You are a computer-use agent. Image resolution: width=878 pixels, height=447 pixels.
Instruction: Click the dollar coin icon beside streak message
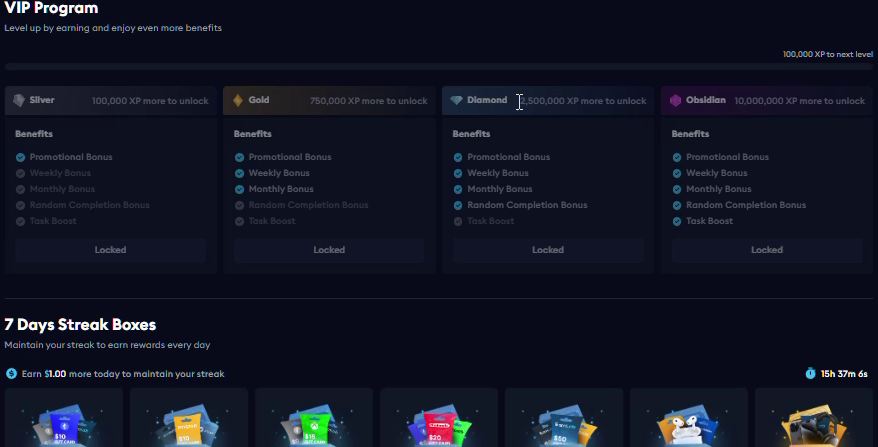[x=11, y=373]
